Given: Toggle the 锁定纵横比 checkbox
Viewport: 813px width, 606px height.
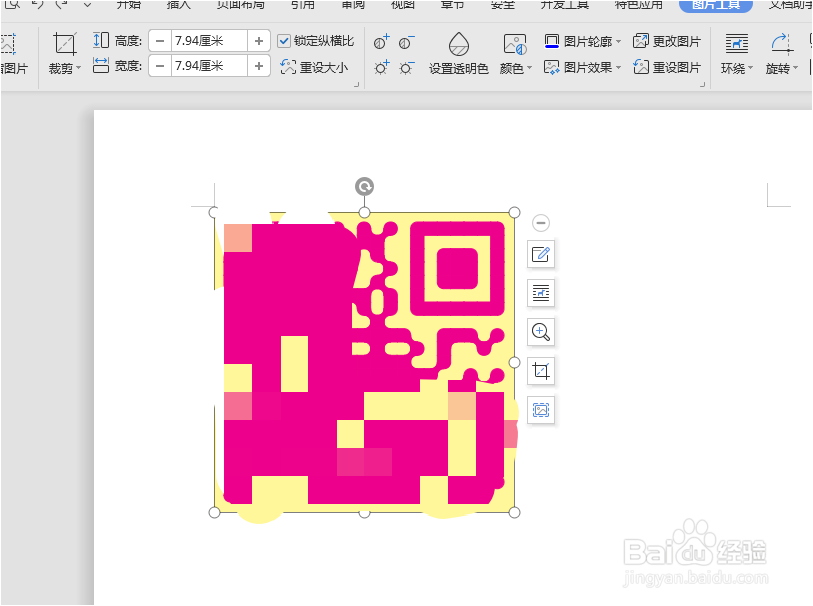Looking at the screenshot, I should (284, 40).
